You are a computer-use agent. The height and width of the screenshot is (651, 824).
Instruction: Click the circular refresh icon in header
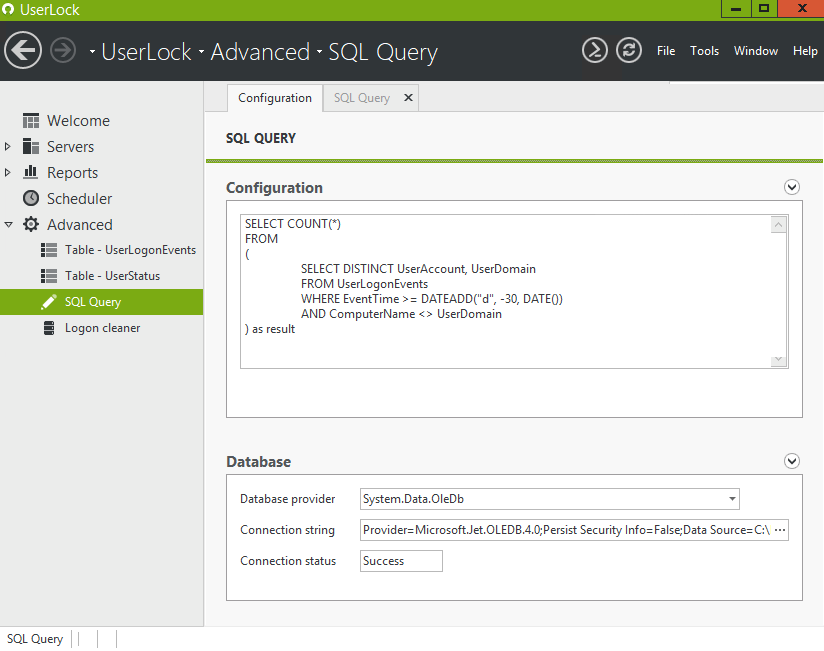pos(629,50)
